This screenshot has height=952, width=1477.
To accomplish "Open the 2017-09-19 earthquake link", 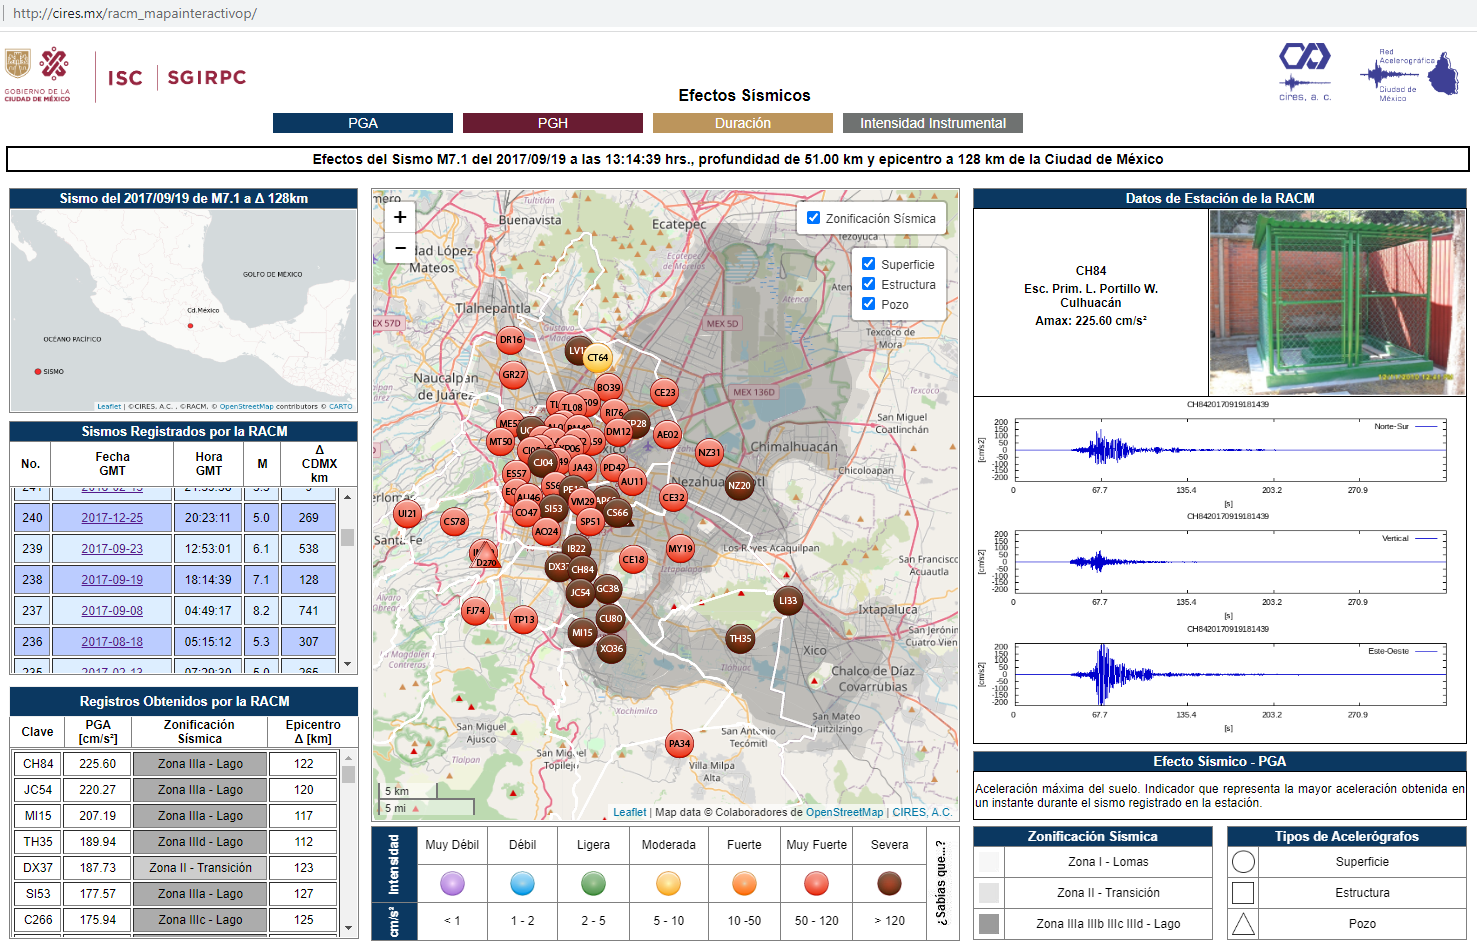I will [112, 580].
